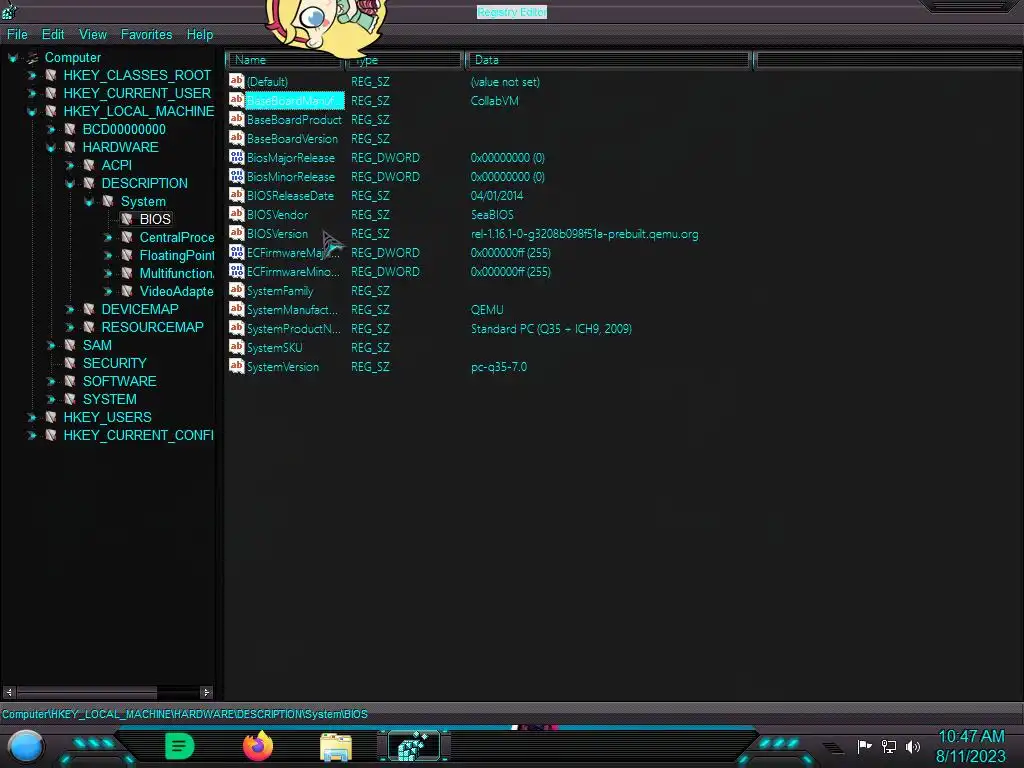Launch Firefox from the taskbar

click(x=258, y=746)
